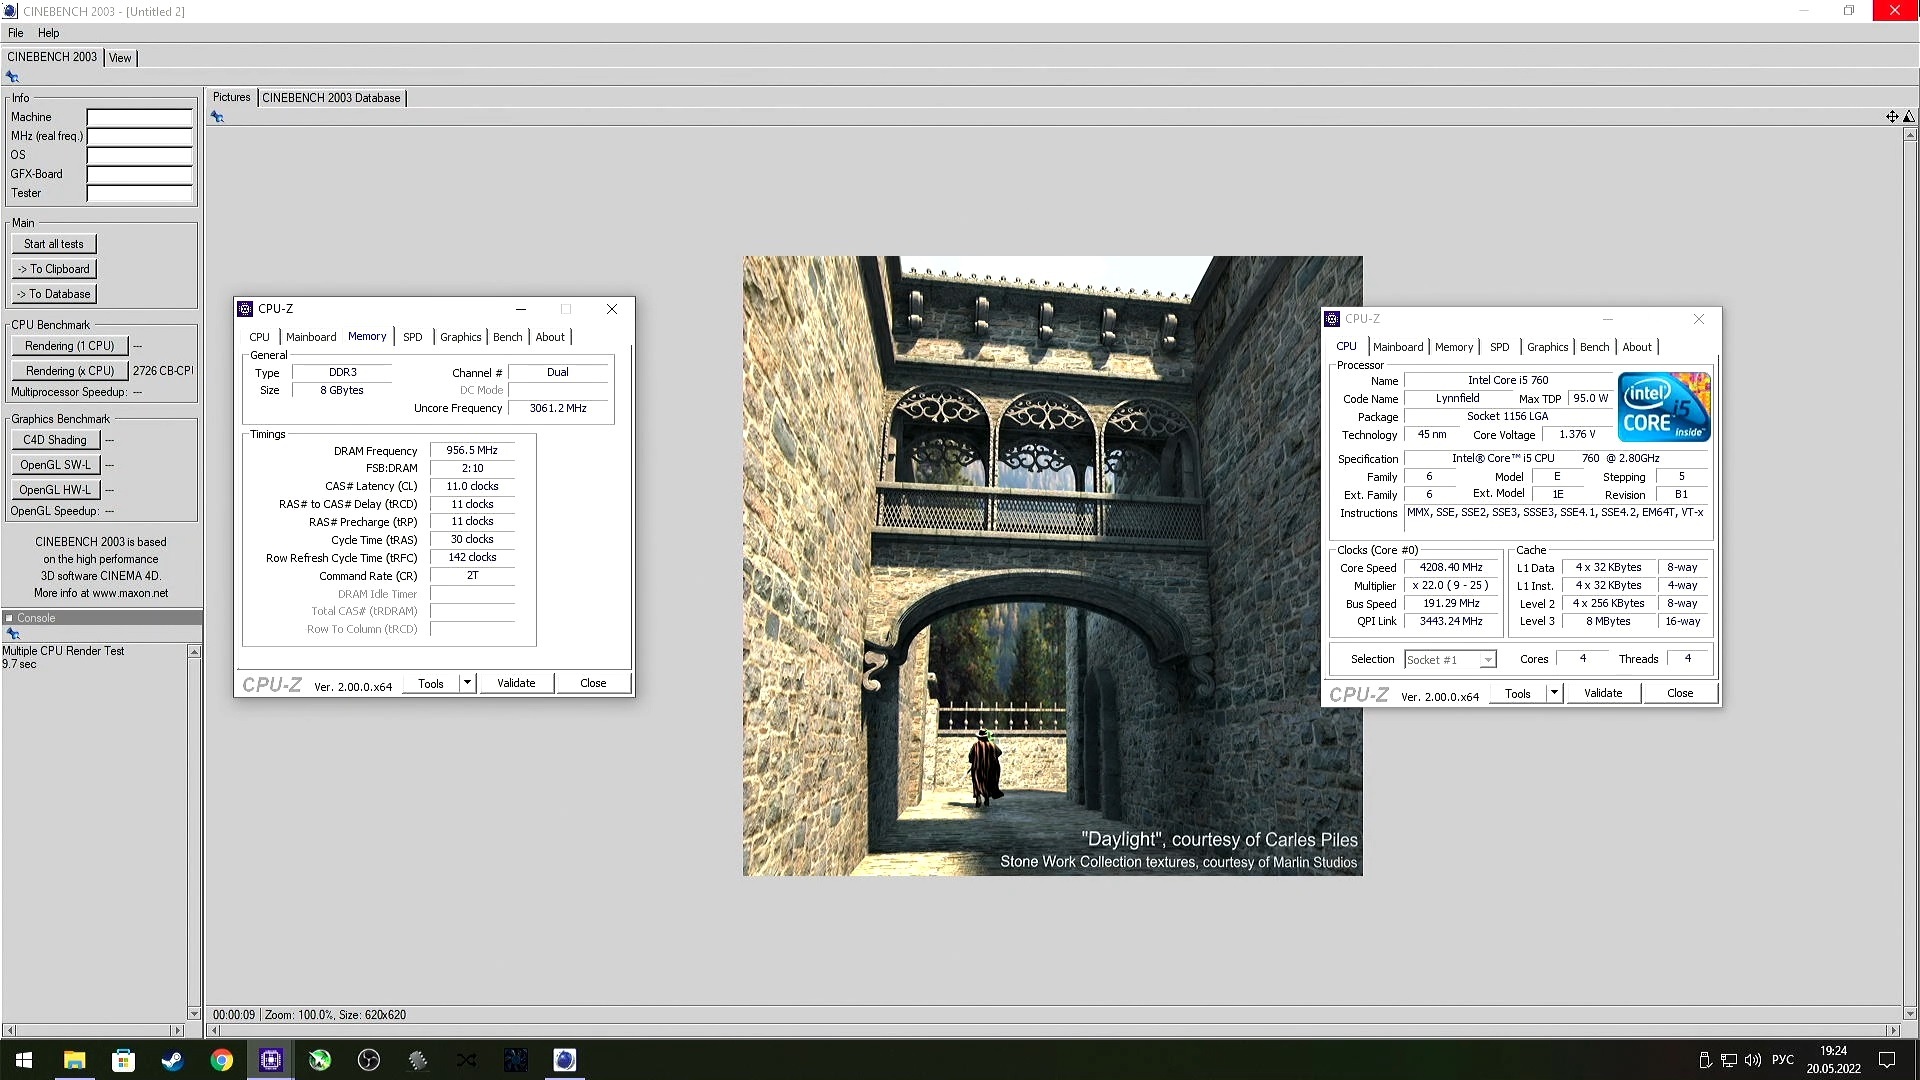Click the To Database button

pyautogui.click(x=54, y=294)
